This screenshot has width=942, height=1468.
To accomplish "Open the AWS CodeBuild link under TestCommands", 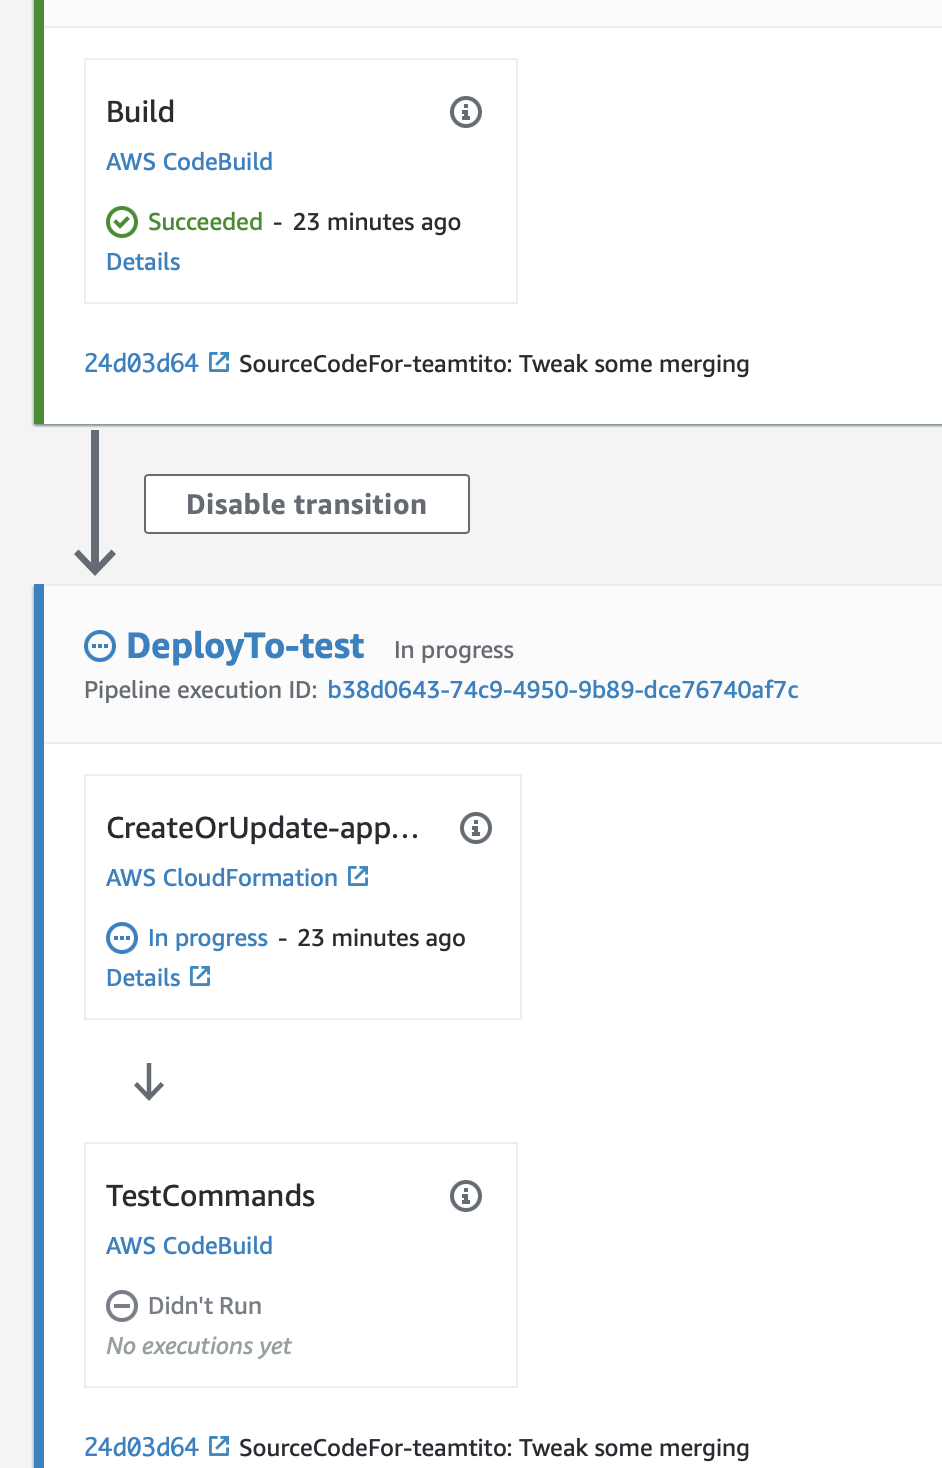I will pyautogui.click(x=189, y=1245).
